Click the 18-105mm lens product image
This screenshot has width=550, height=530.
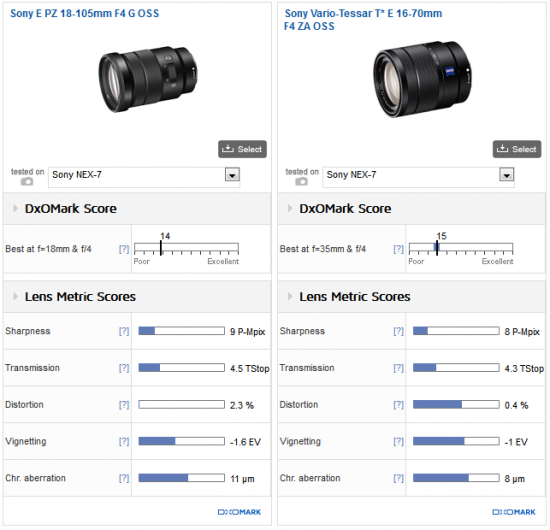tap(148, 79)
